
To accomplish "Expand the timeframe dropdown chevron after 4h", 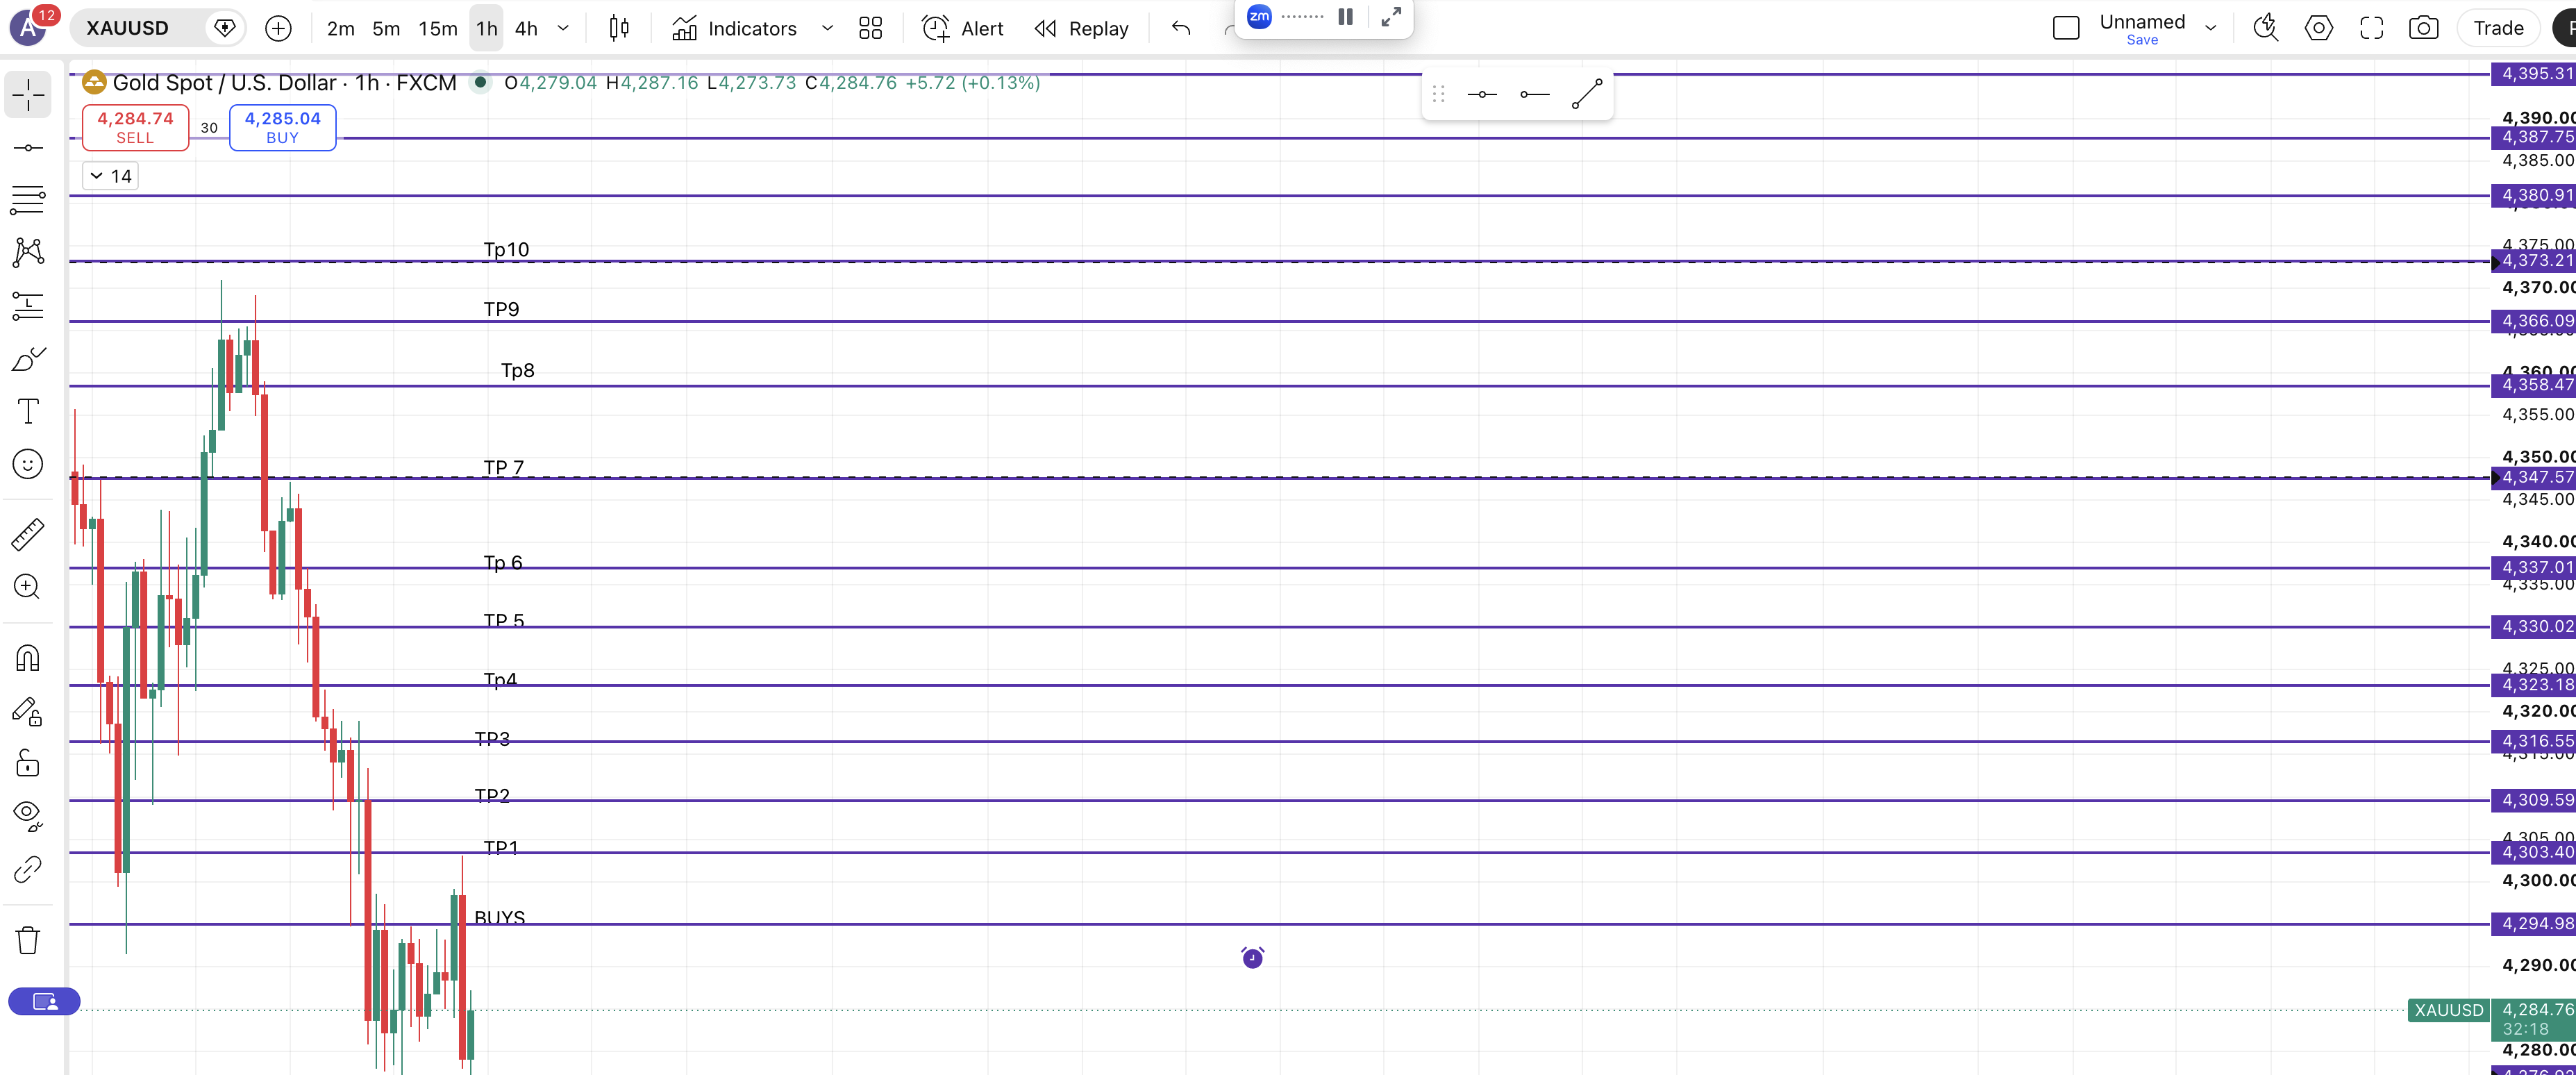I will [563, 28].
